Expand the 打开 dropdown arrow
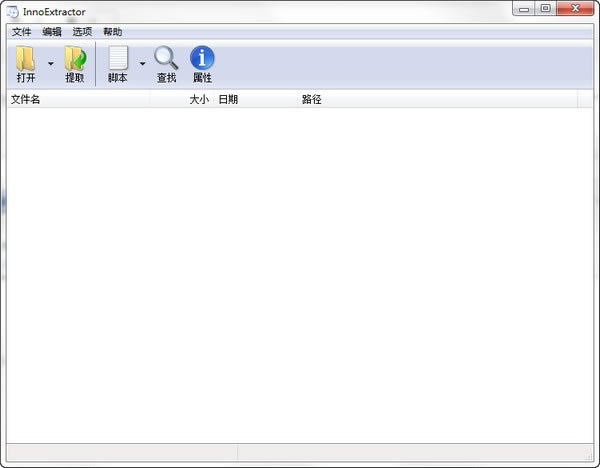The height and width of the screenshot is (468, 600). click(x=51, y=64)
